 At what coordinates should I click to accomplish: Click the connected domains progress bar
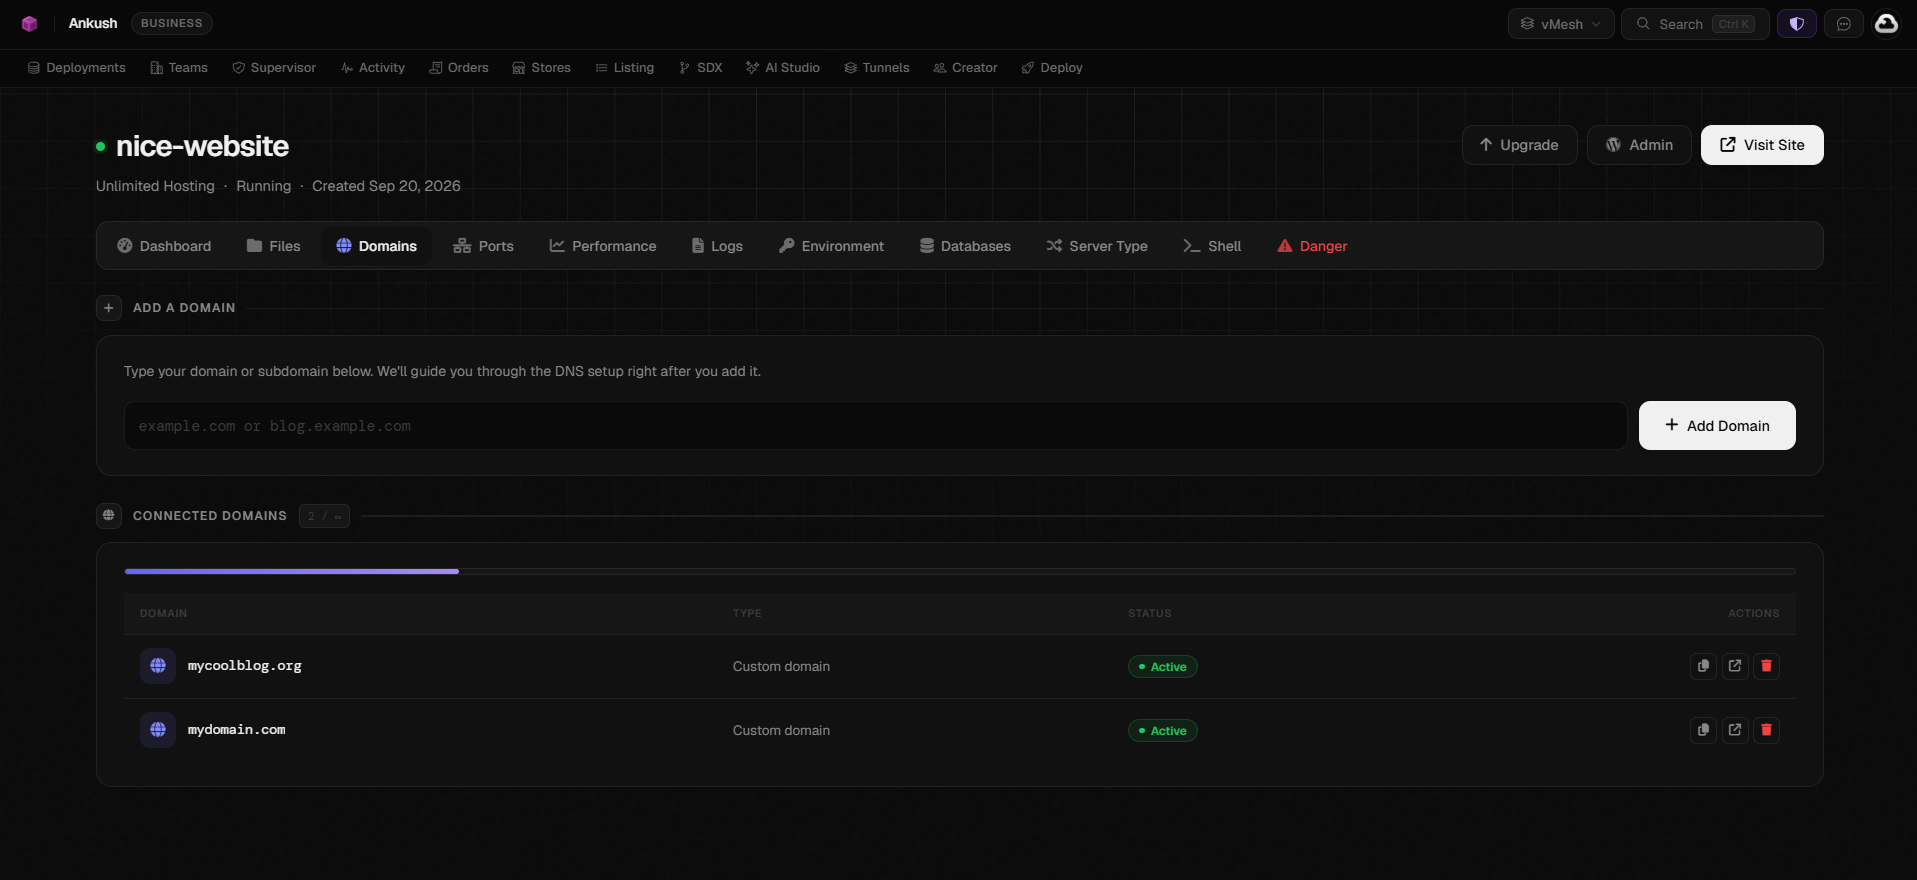(960, 571)
